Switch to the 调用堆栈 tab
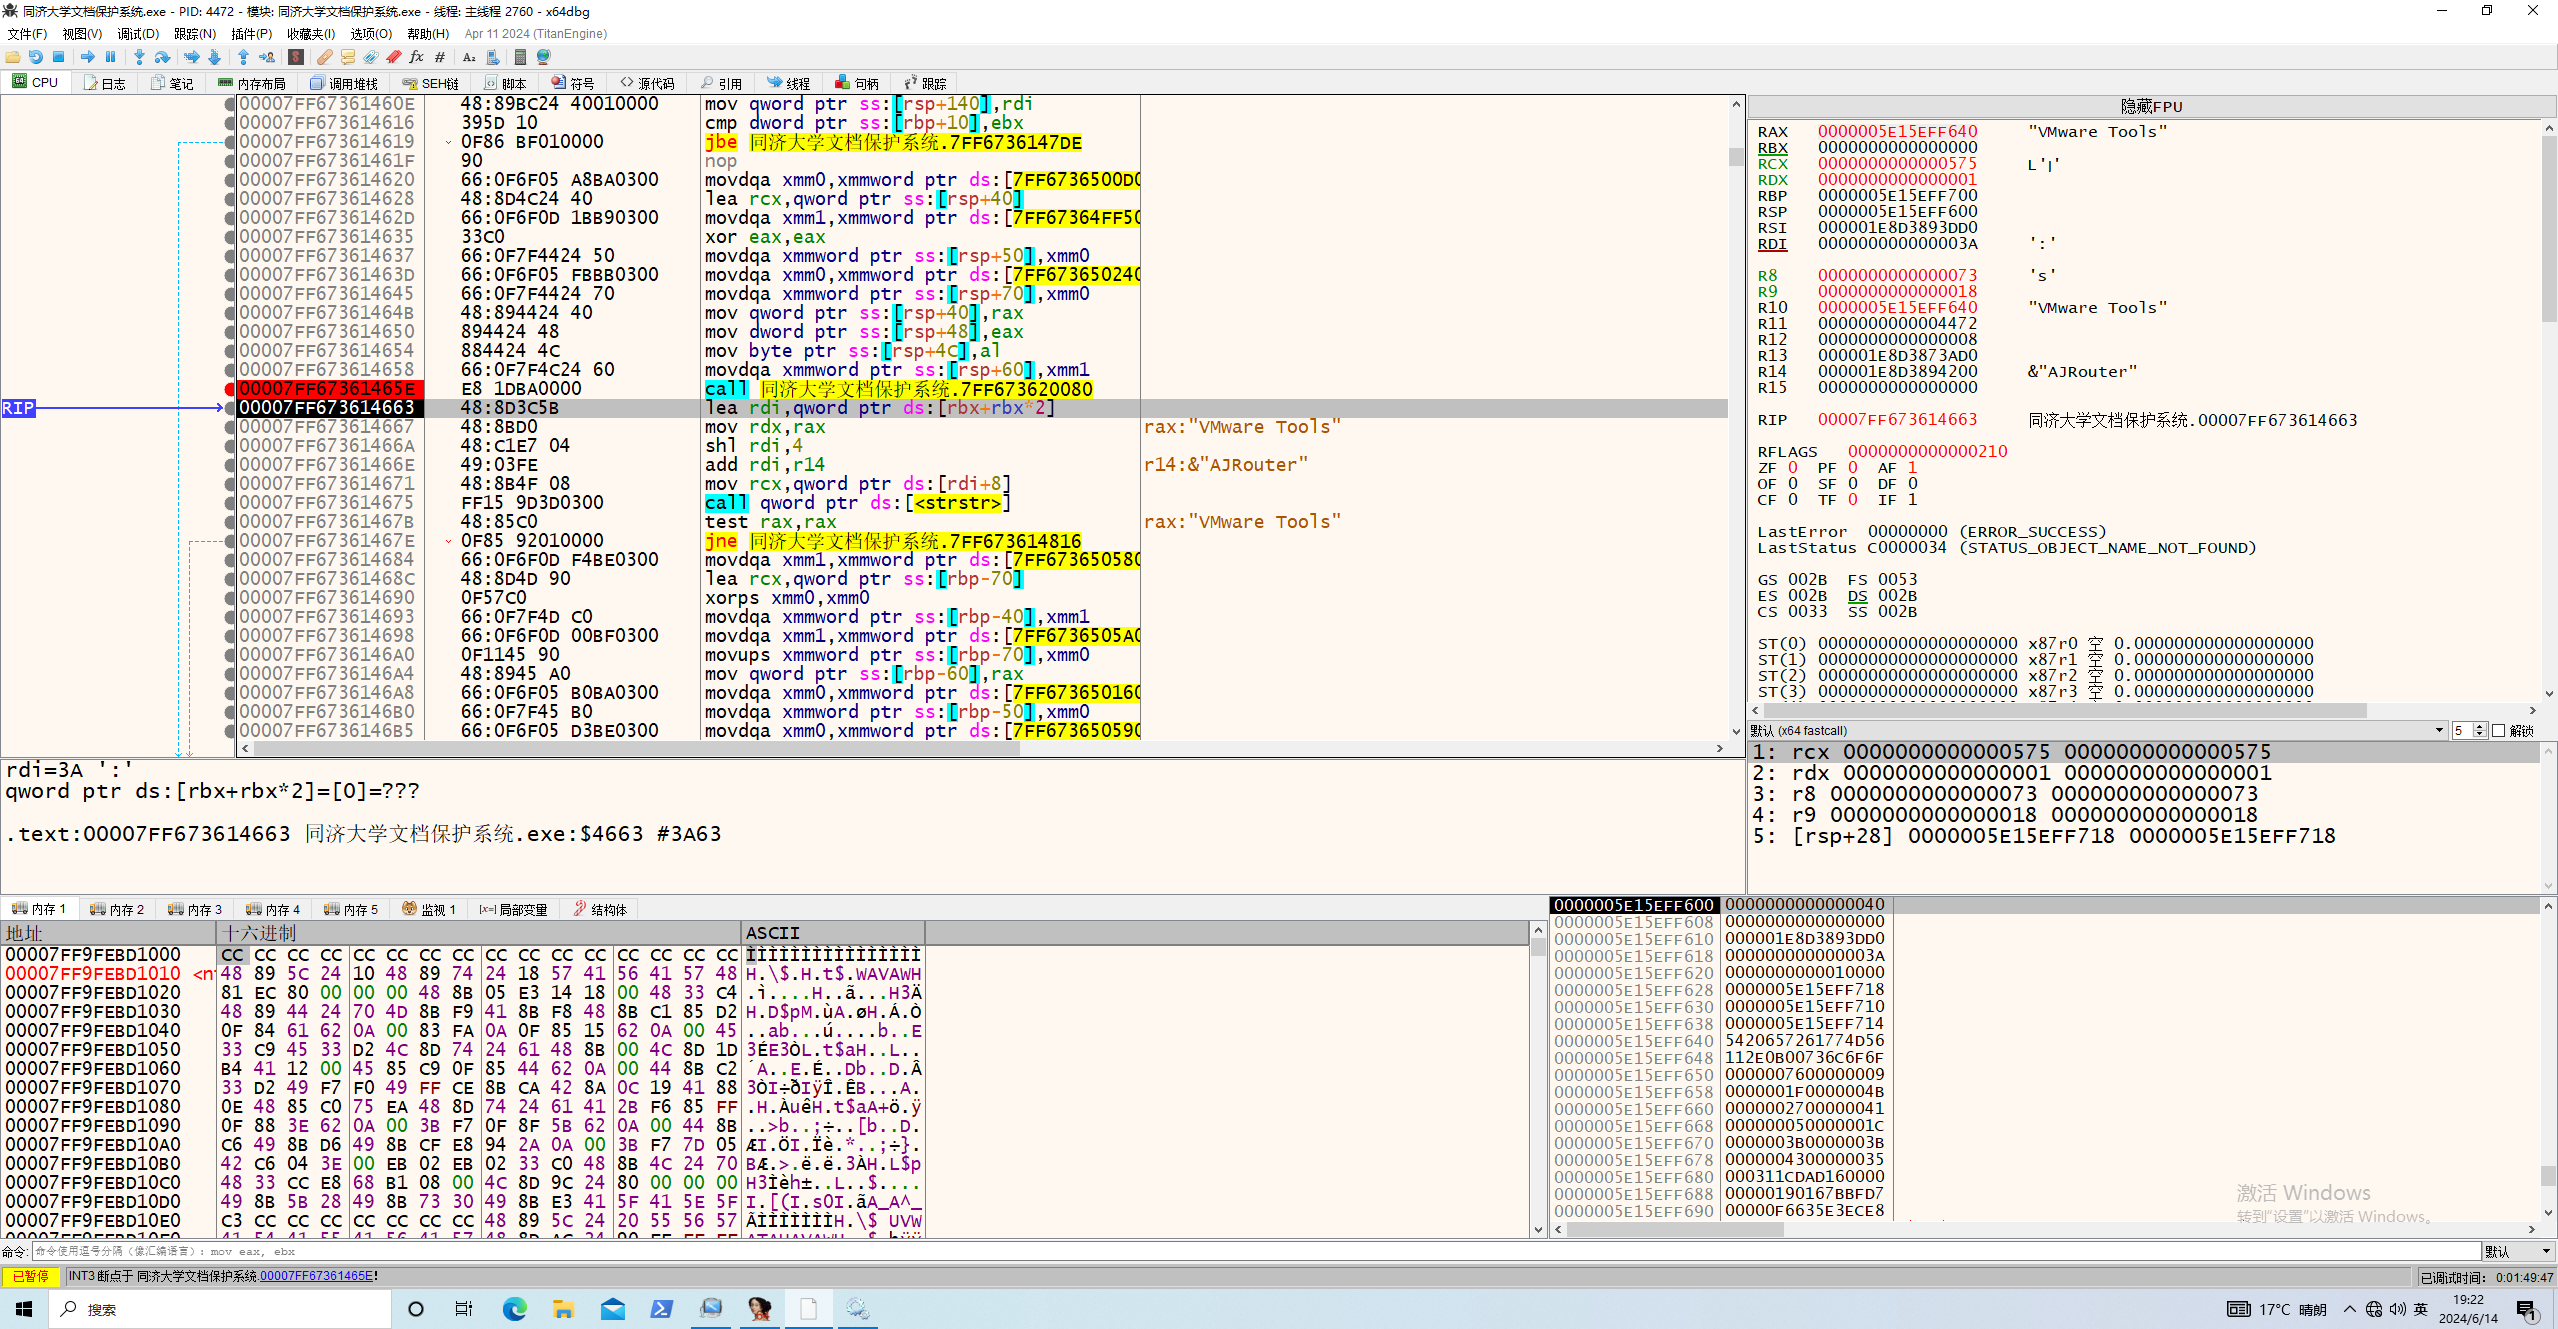The image size is (2558, 1329). [x=344, y=83]
